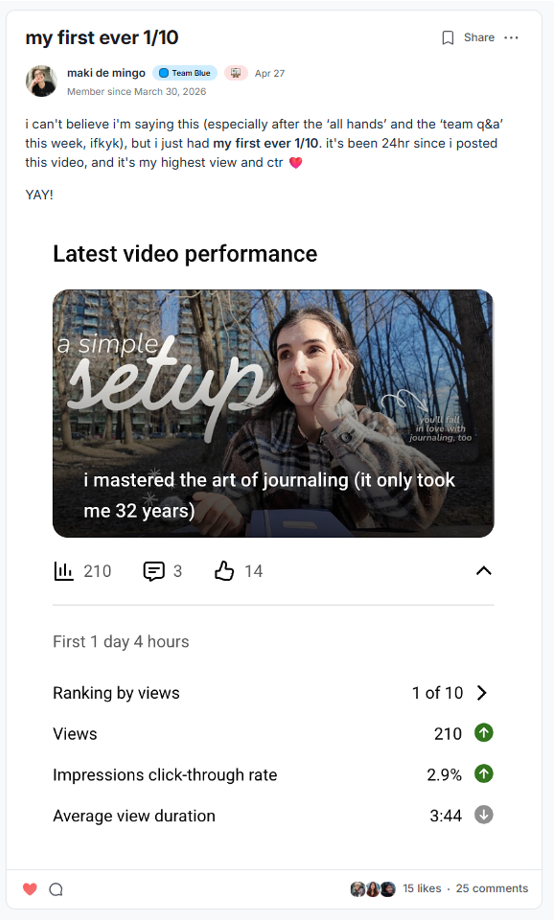Click maki de mingo's profile avatar
Viewport: 554px width, 920px height.
click(x=42, y=81)
